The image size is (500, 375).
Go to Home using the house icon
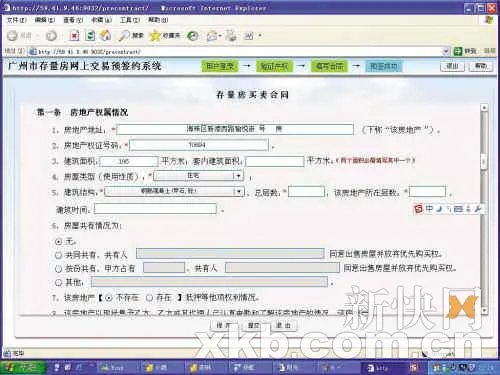(106, 35)
